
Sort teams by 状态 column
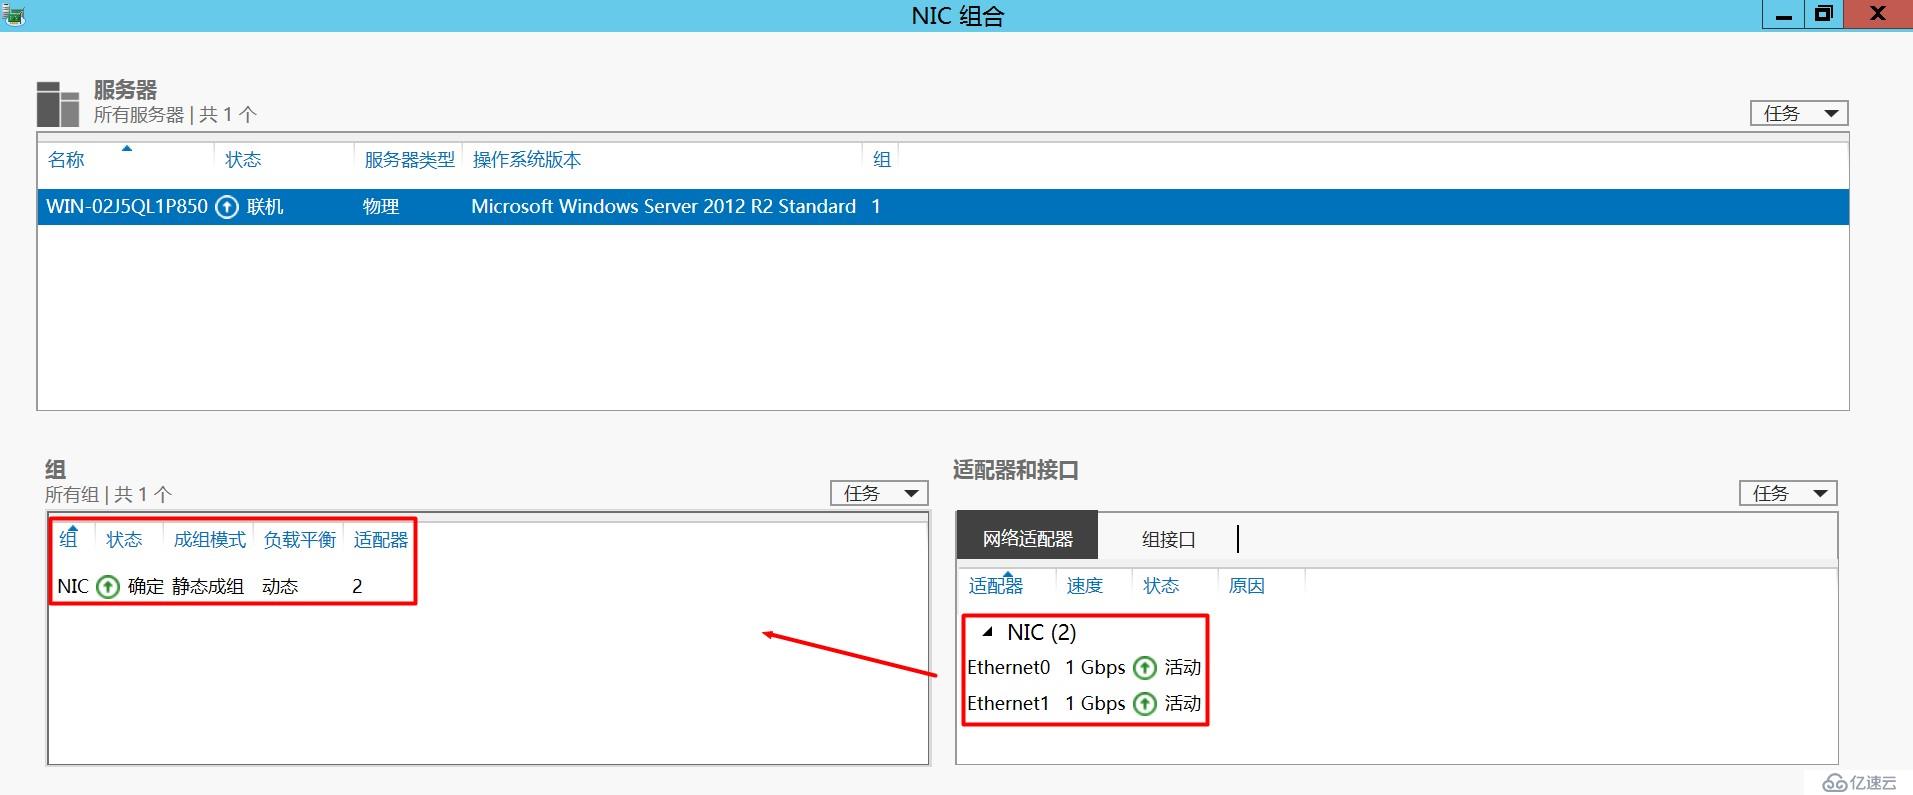[x=124, y=539]
